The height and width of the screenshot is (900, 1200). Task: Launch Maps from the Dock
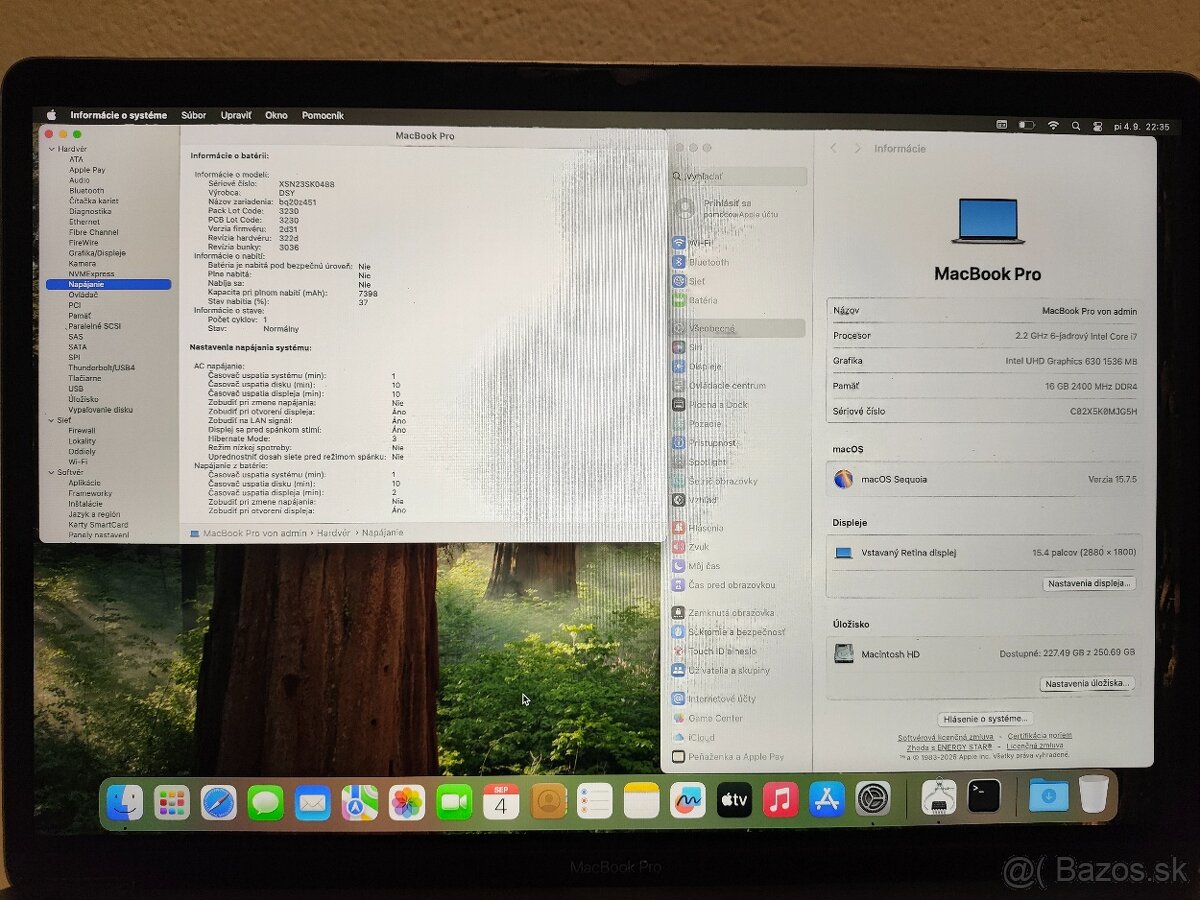click(360, 802)
